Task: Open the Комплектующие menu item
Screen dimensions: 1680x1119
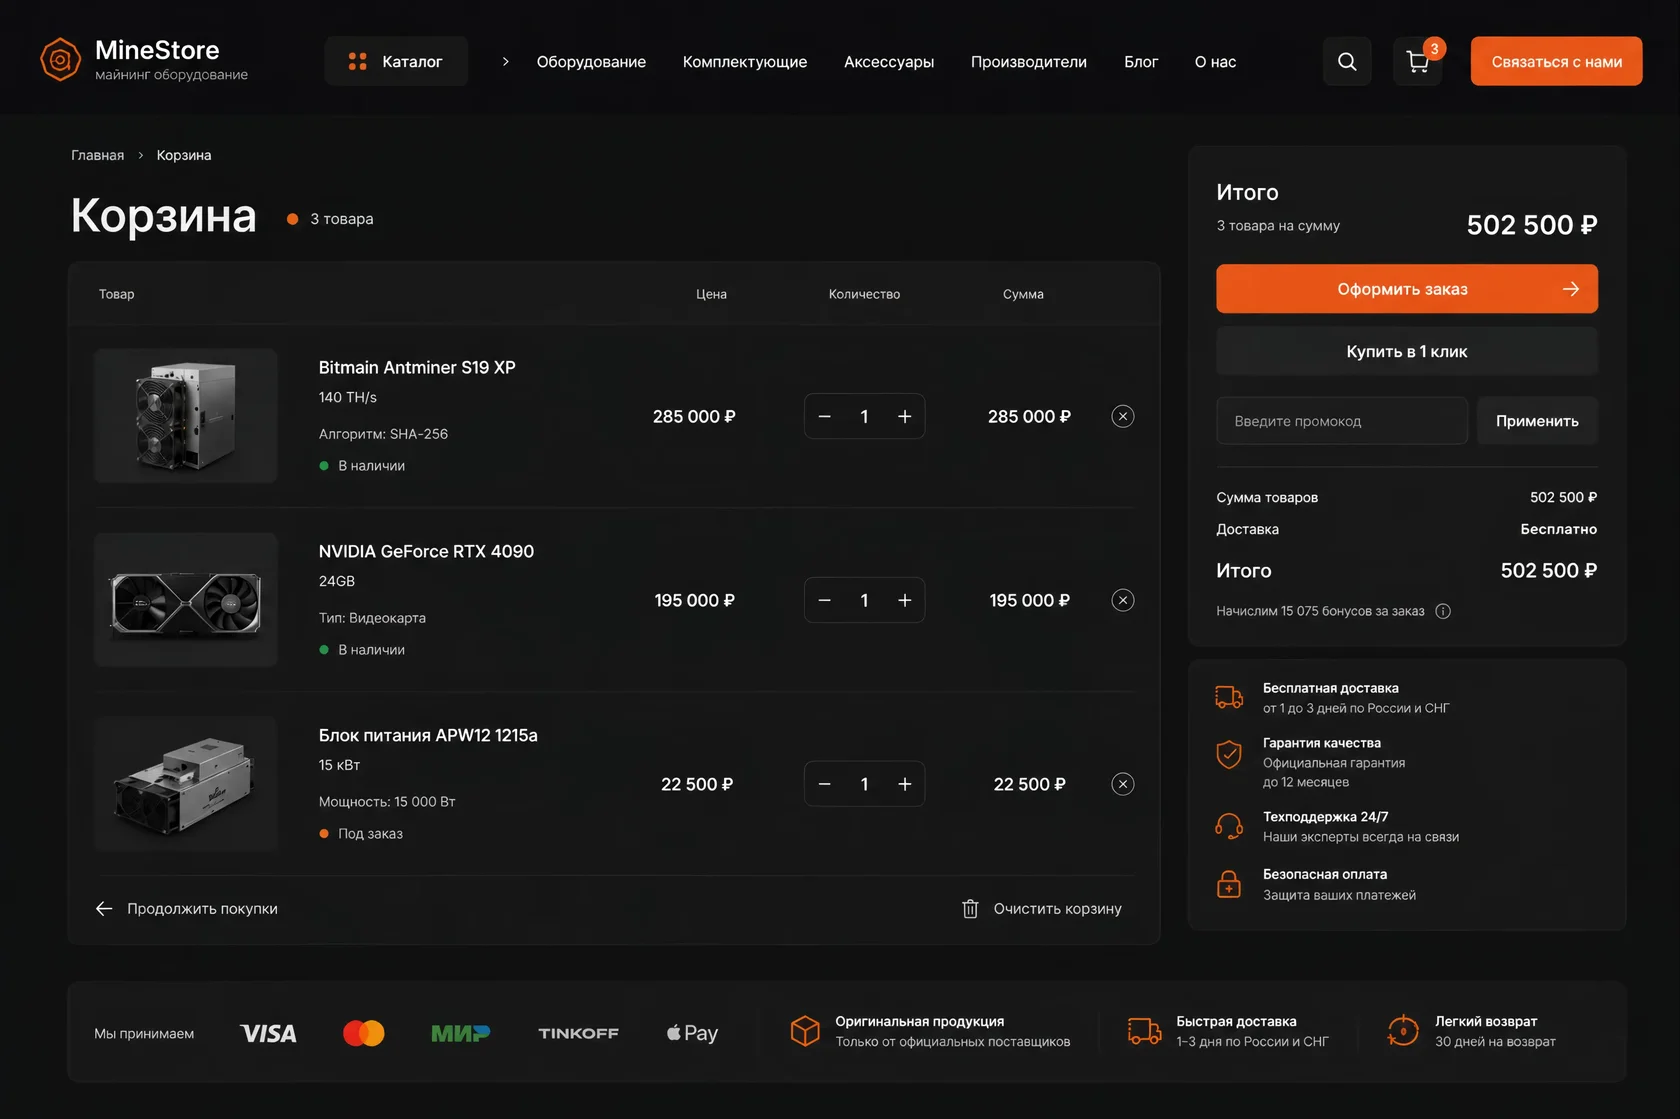Action: pos(745,62)
